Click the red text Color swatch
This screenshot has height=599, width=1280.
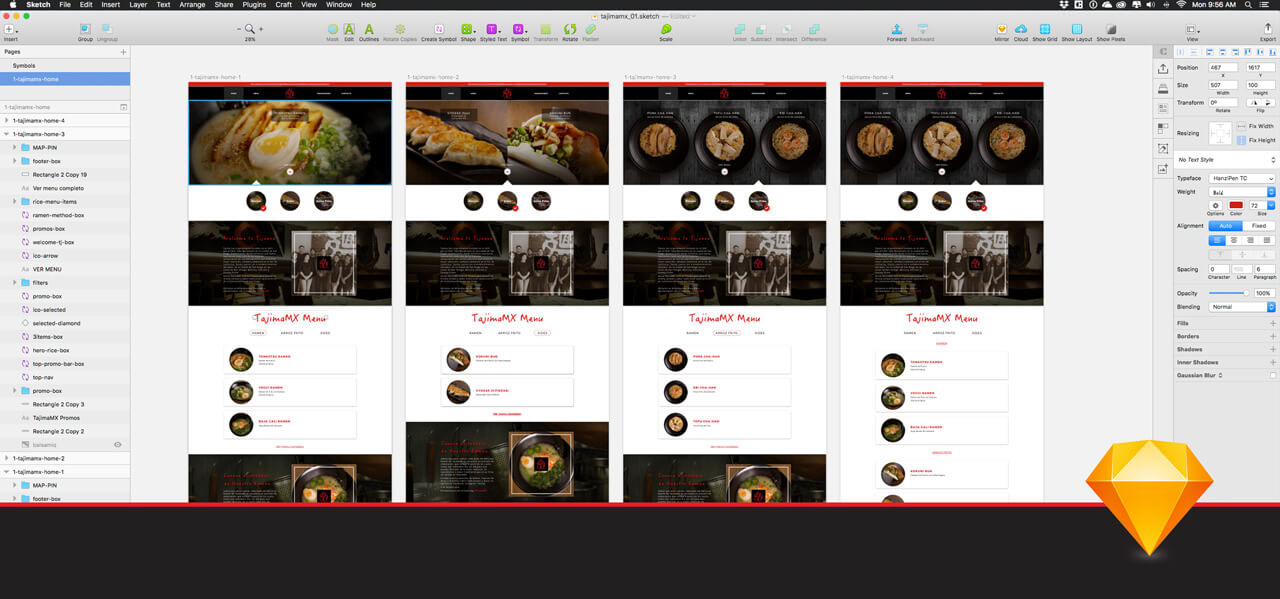coord(1236,205)
